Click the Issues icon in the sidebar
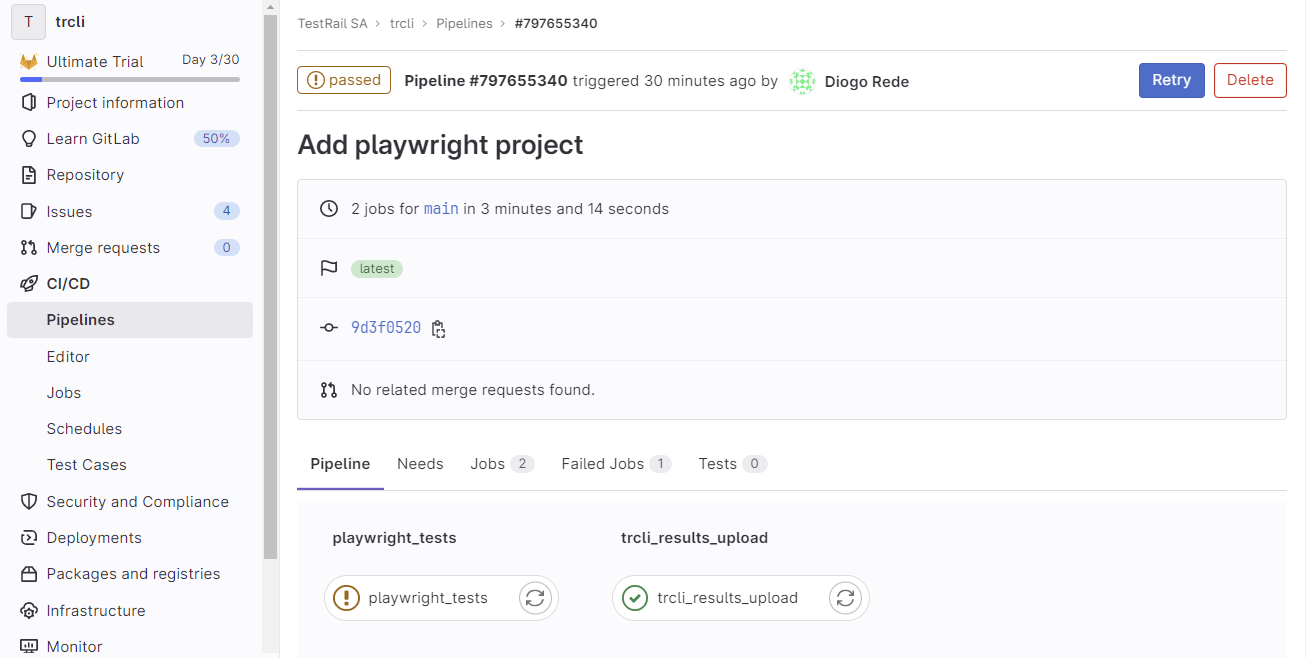The height and width of the screenshot is (658, 1306). point(29,212)
